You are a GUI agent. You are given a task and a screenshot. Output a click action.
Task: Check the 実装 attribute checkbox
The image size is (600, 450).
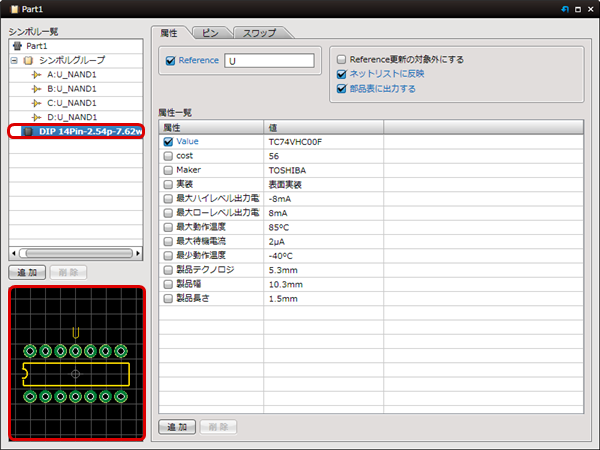(x=168, y=184)
